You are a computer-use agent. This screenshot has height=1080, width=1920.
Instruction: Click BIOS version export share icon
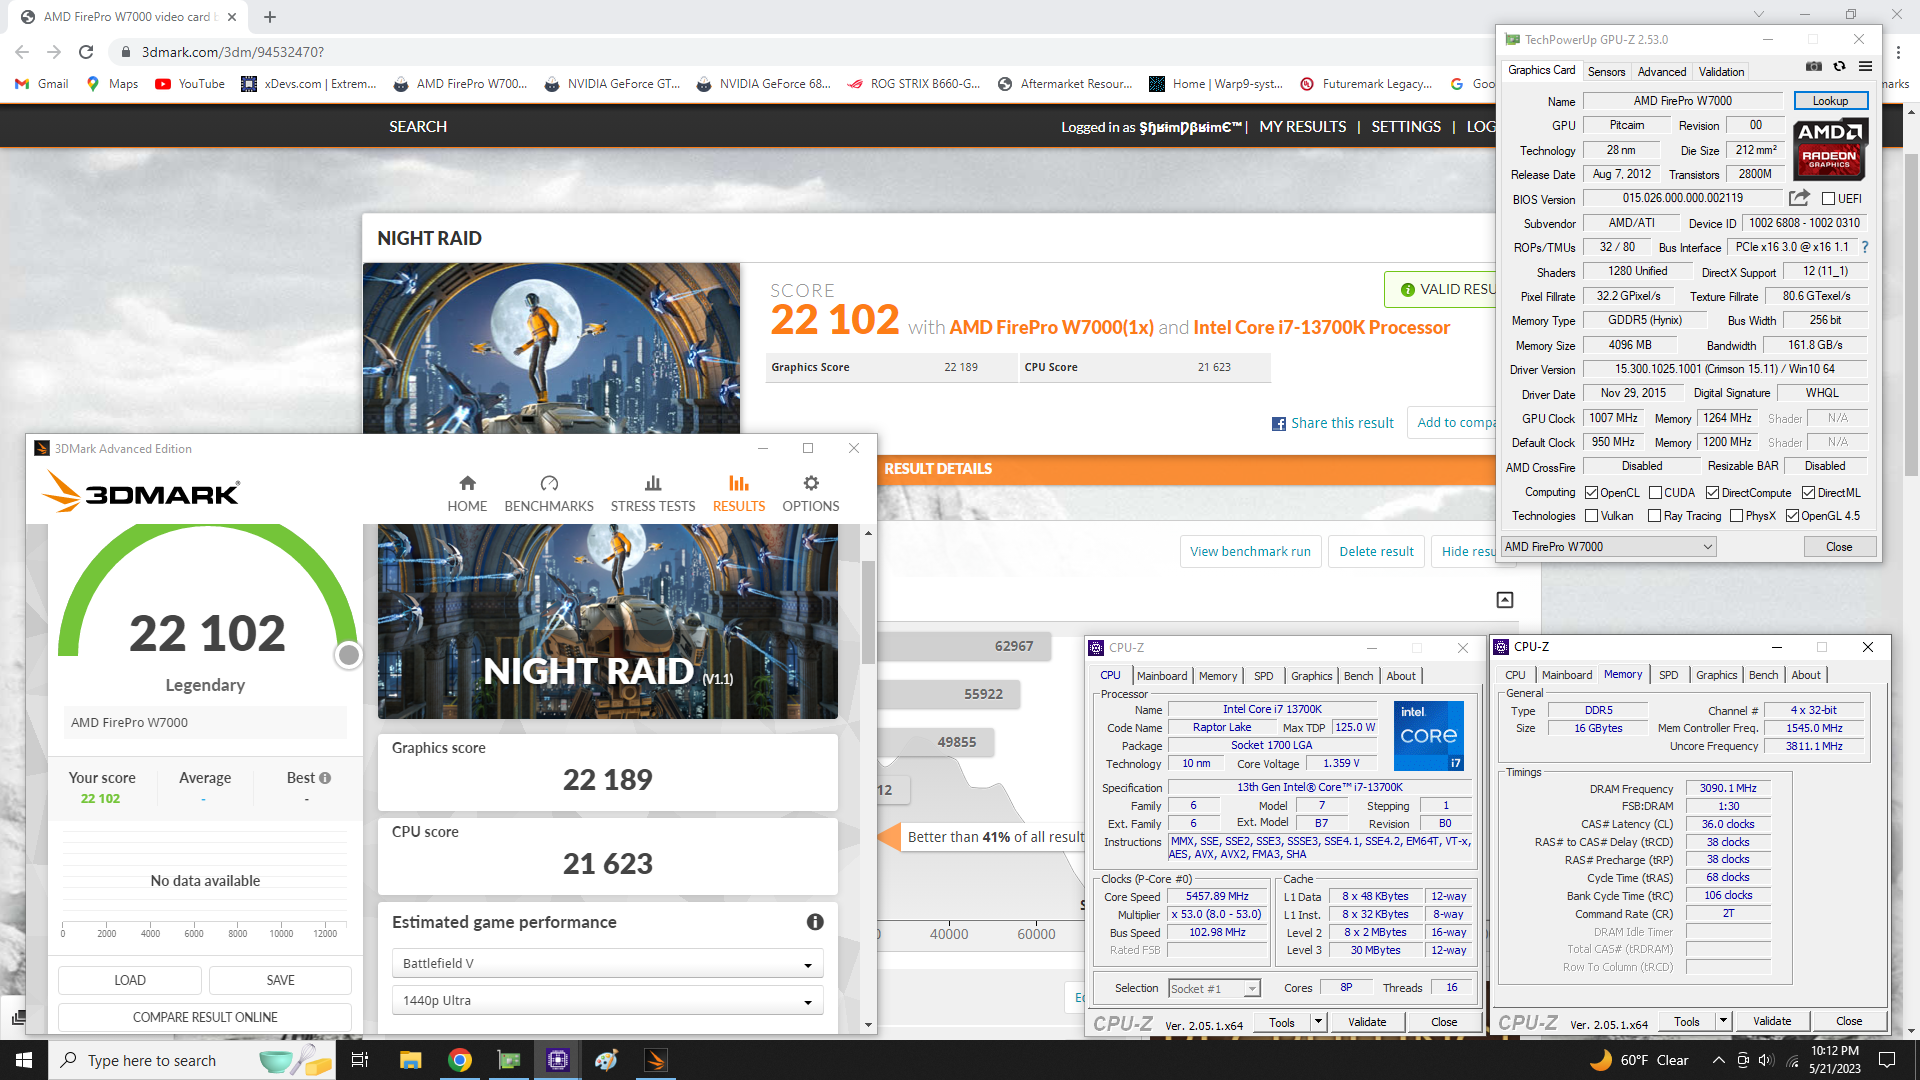(x=1799, y=198)
